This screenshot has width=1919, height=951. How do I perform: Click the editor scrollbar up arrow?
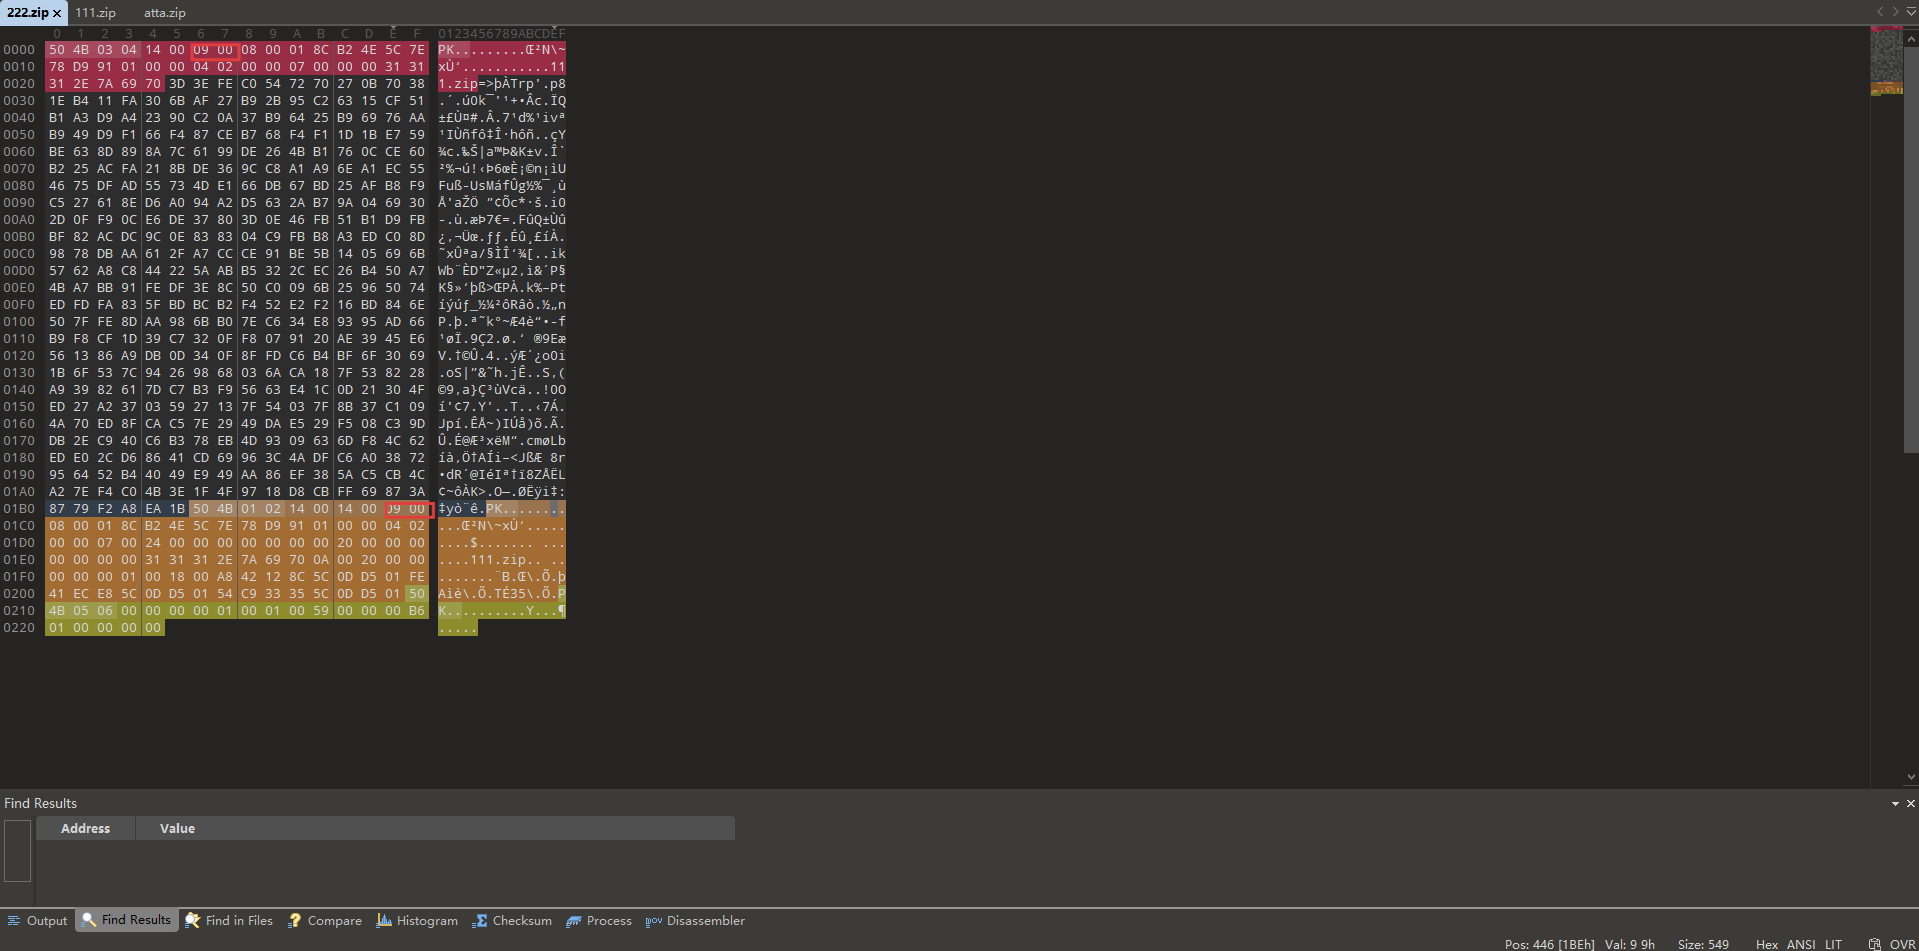(x=1911, y=39)
